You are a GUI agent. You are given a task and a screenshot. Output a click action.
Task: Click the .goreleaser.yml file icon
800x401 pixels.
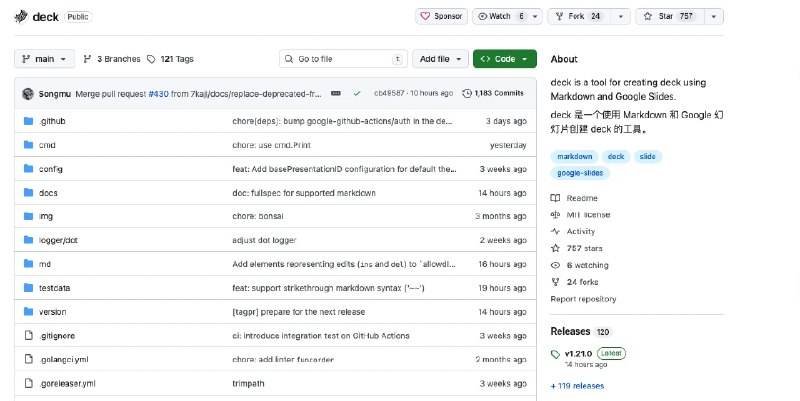coord(29,383)
